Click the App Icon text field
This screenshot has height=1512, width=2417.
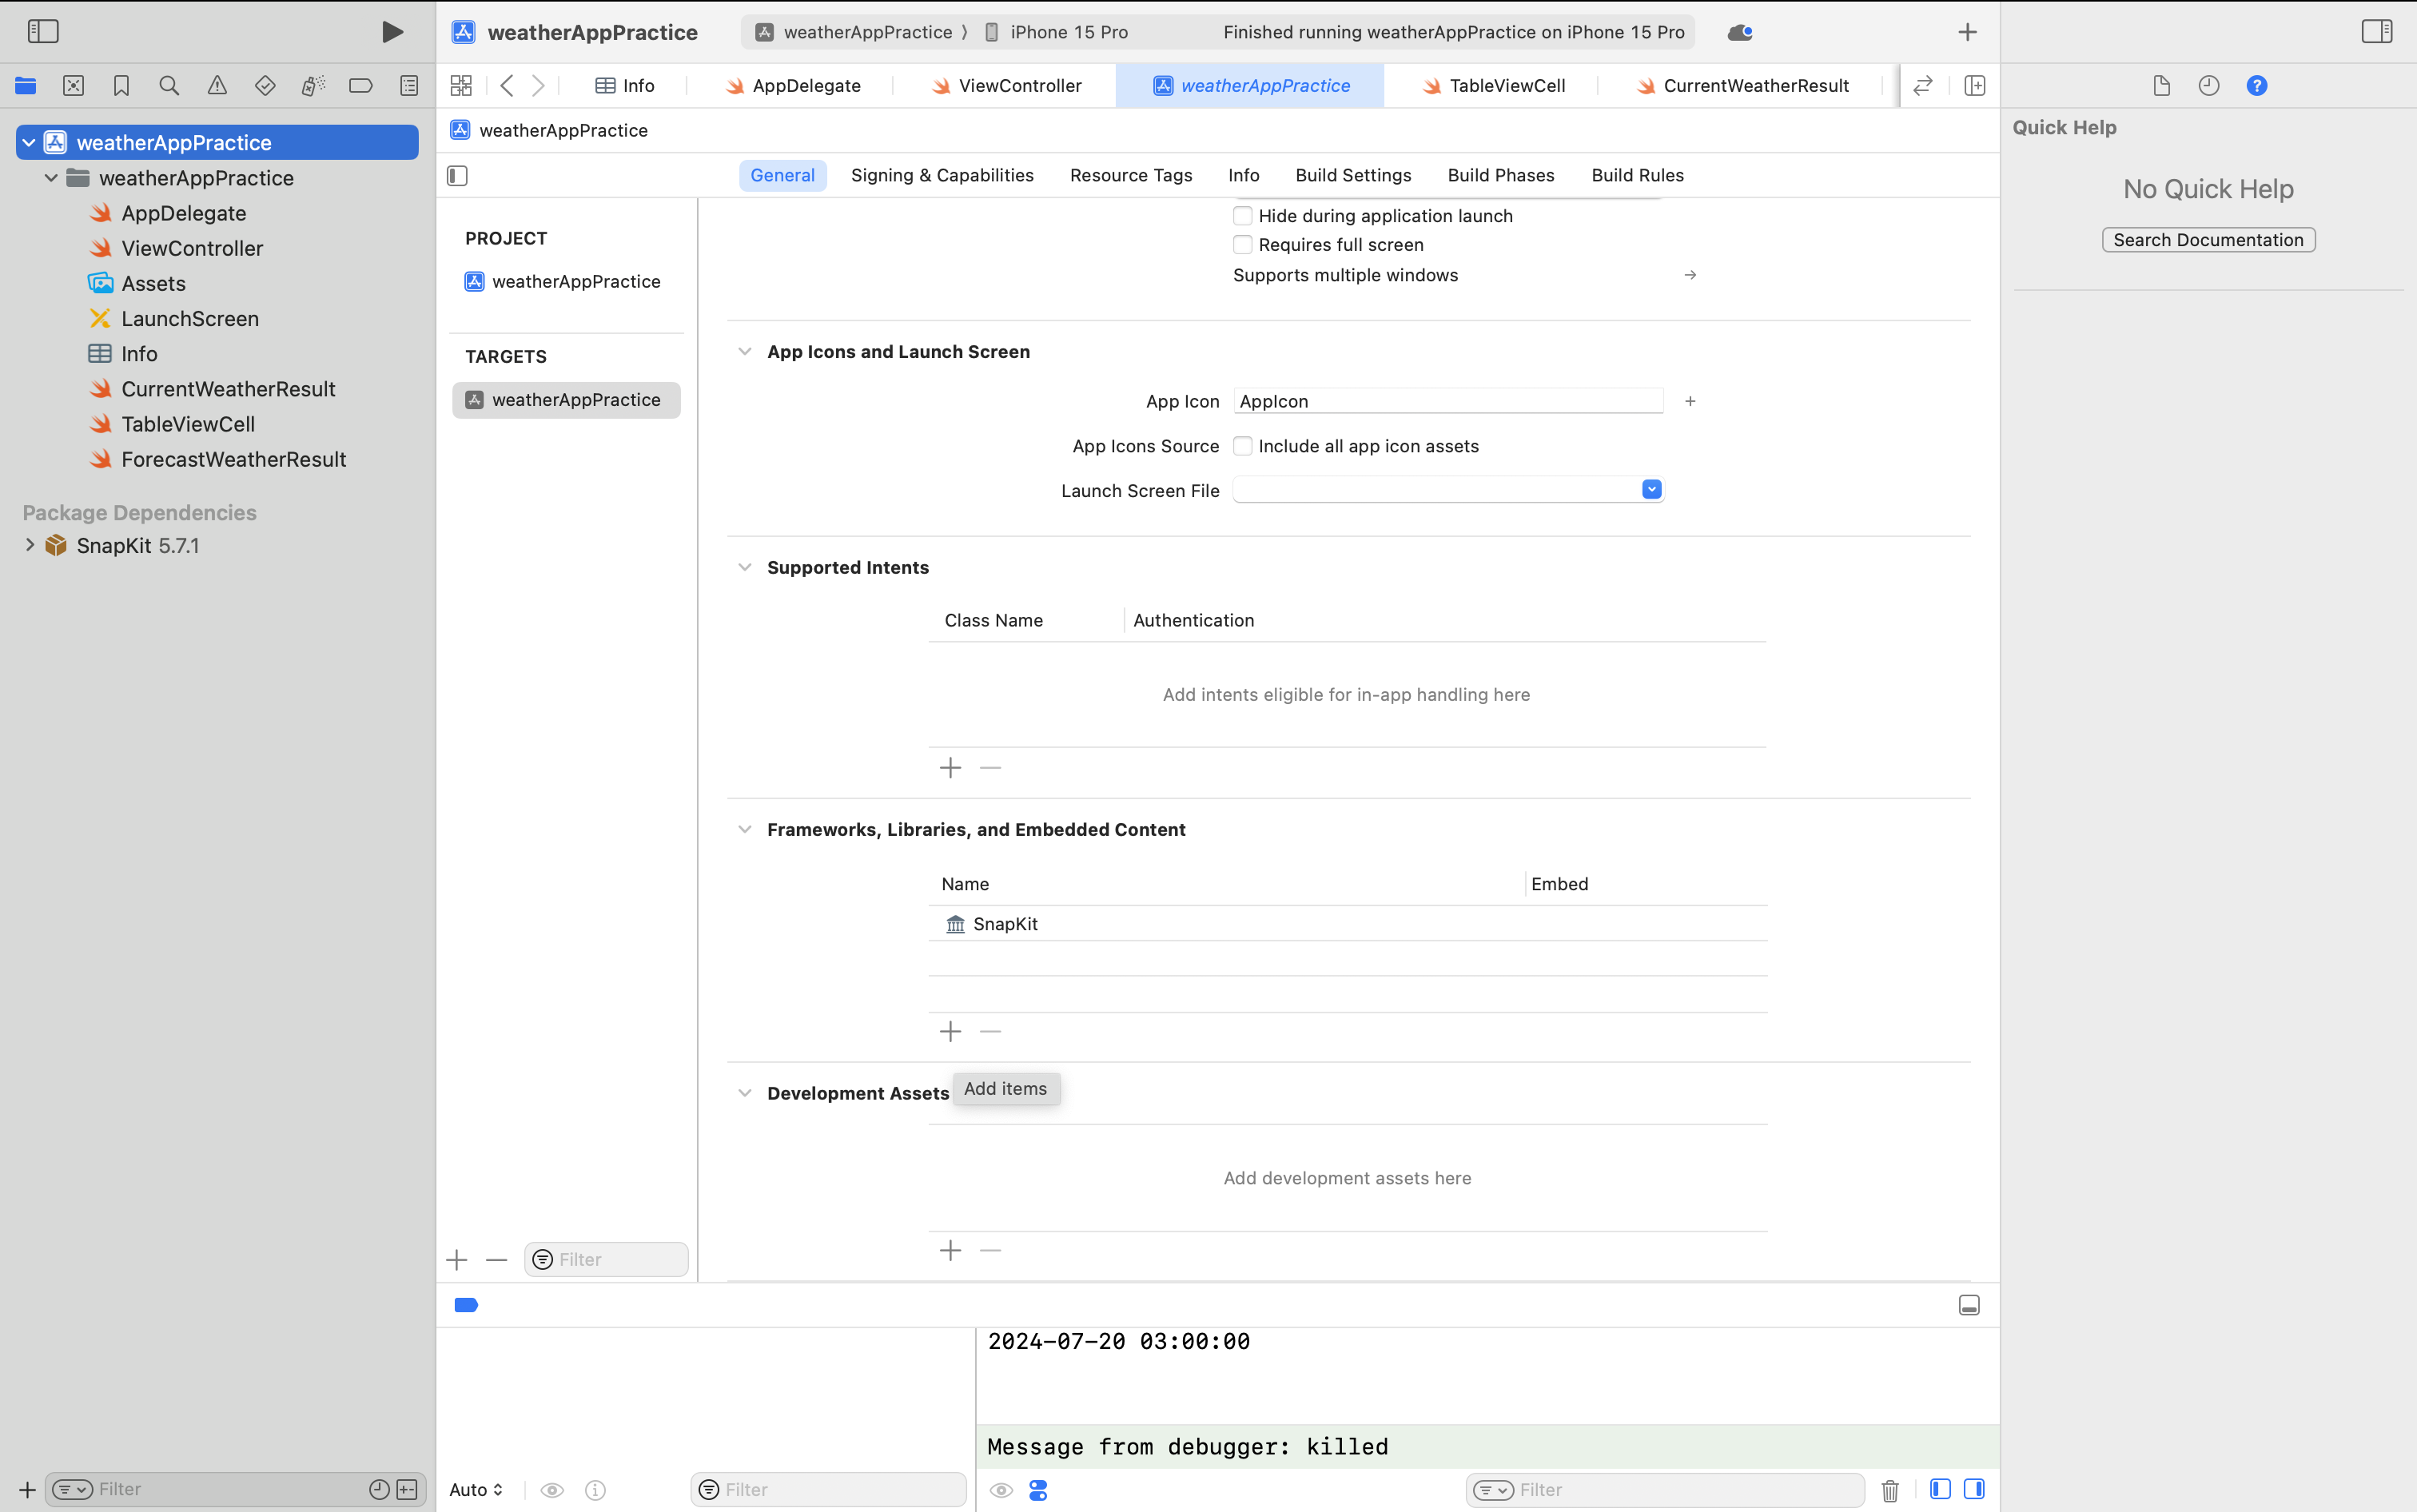(1448, 401)
